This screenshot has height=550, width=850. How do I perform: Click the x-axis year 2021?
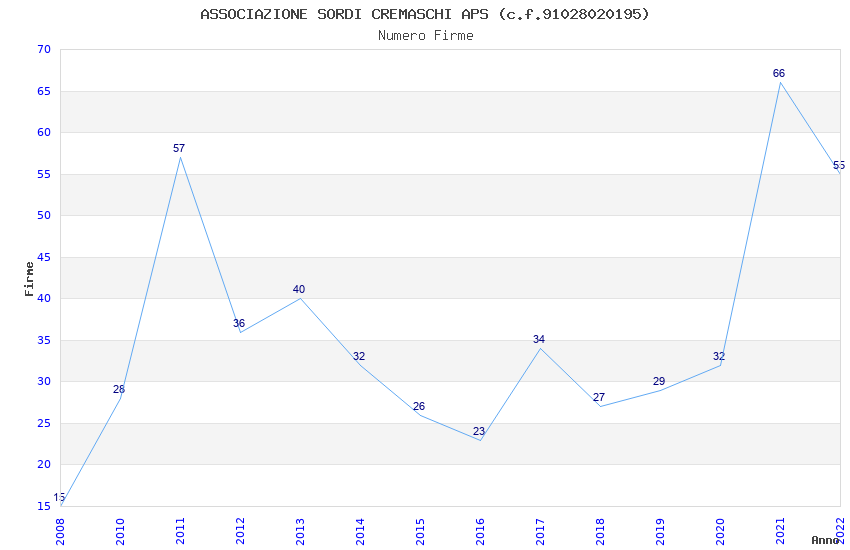coord(780,531)
